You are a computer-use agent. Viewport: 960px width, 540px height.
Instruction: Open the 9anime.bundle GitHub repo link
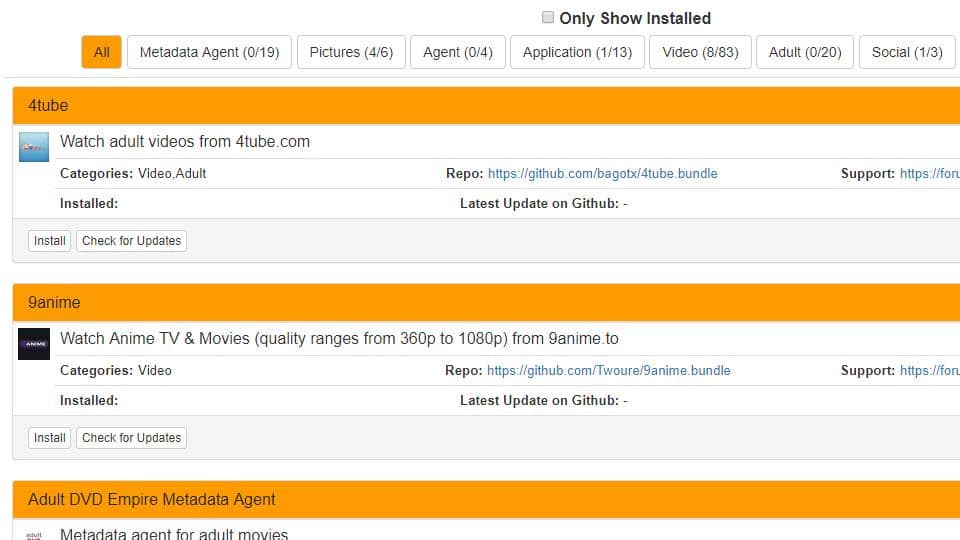609,370
